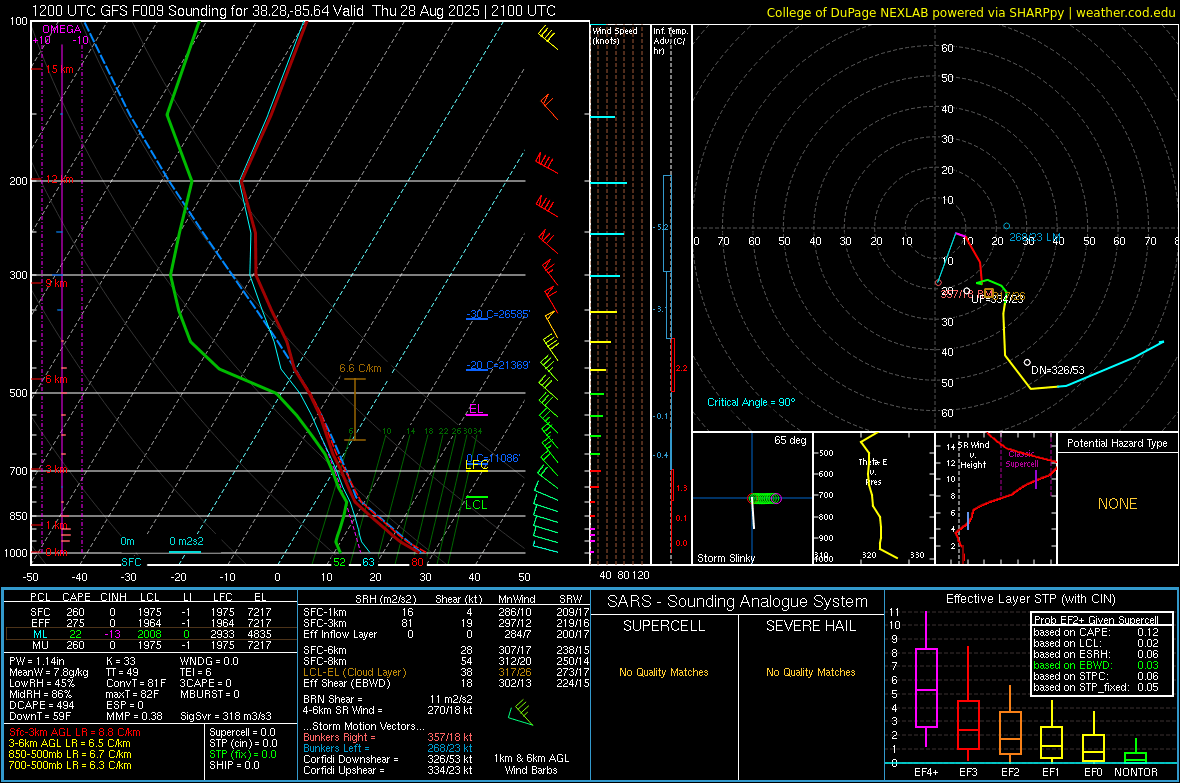Click the -20 C=21369' temperature level label
1180x783 pixels.
pos(498,365)
